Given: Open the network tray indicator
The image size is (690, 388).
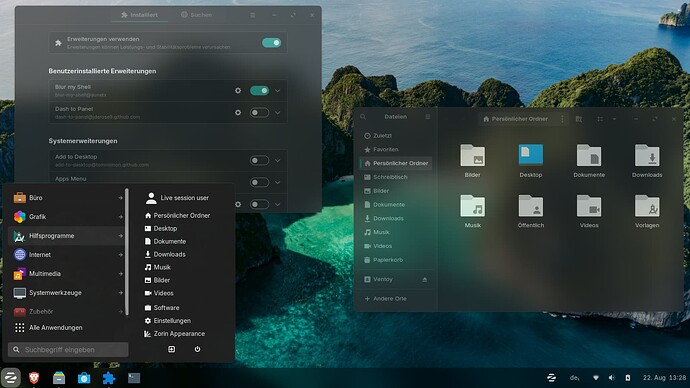Looking at the screenshot, I should pos(596,377).
